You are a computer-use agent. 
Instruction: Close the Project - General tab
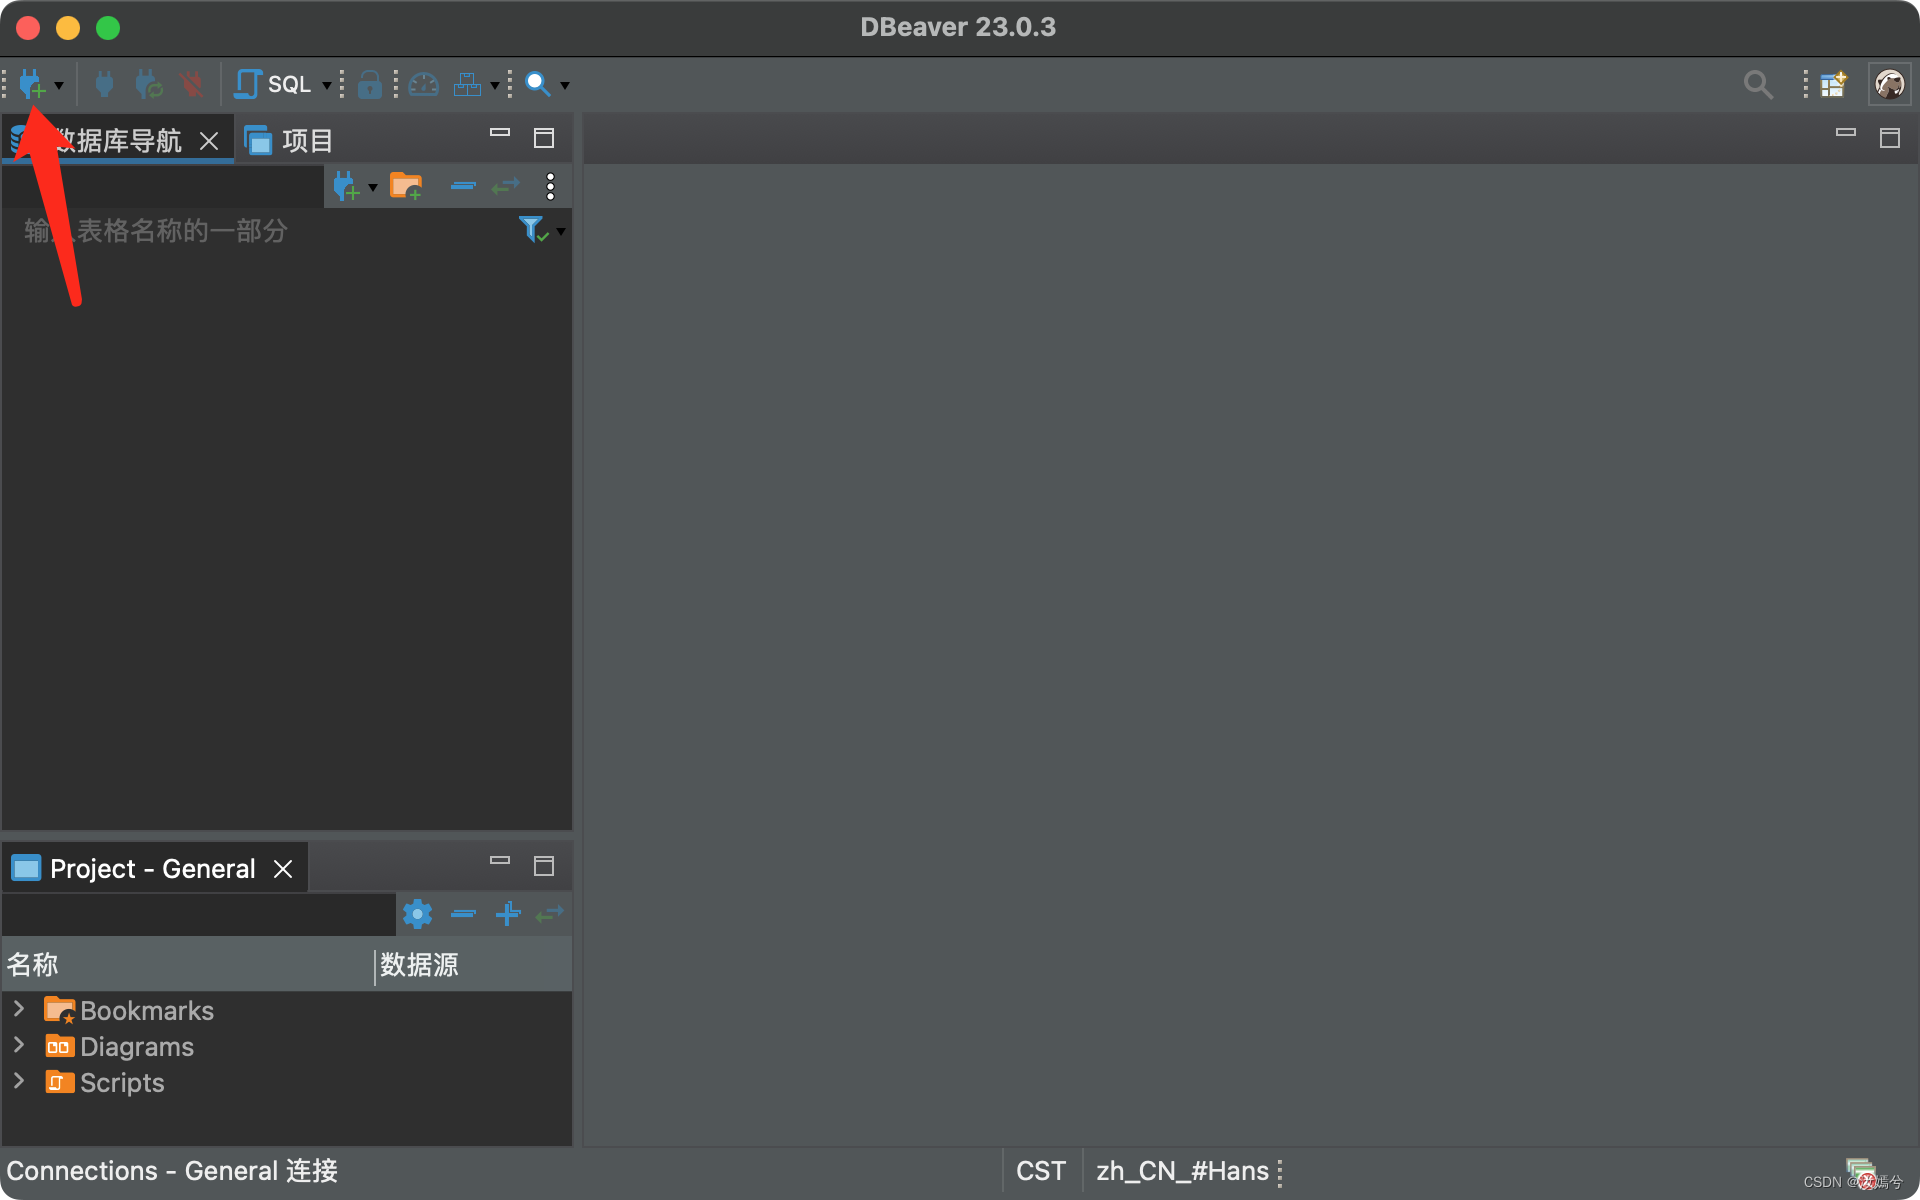(283, 869)
